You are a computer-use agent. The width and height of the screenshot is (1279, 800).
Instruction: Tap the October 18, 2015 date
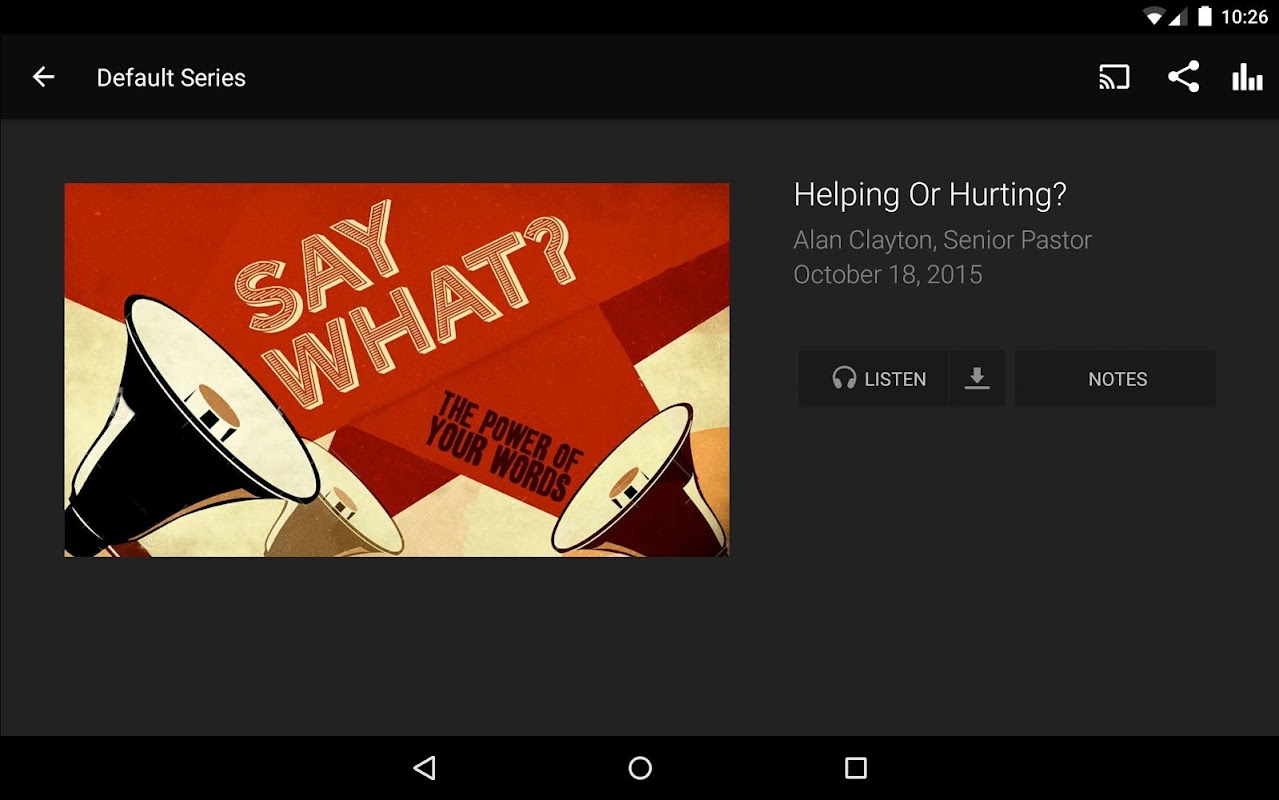pos(888,275)
